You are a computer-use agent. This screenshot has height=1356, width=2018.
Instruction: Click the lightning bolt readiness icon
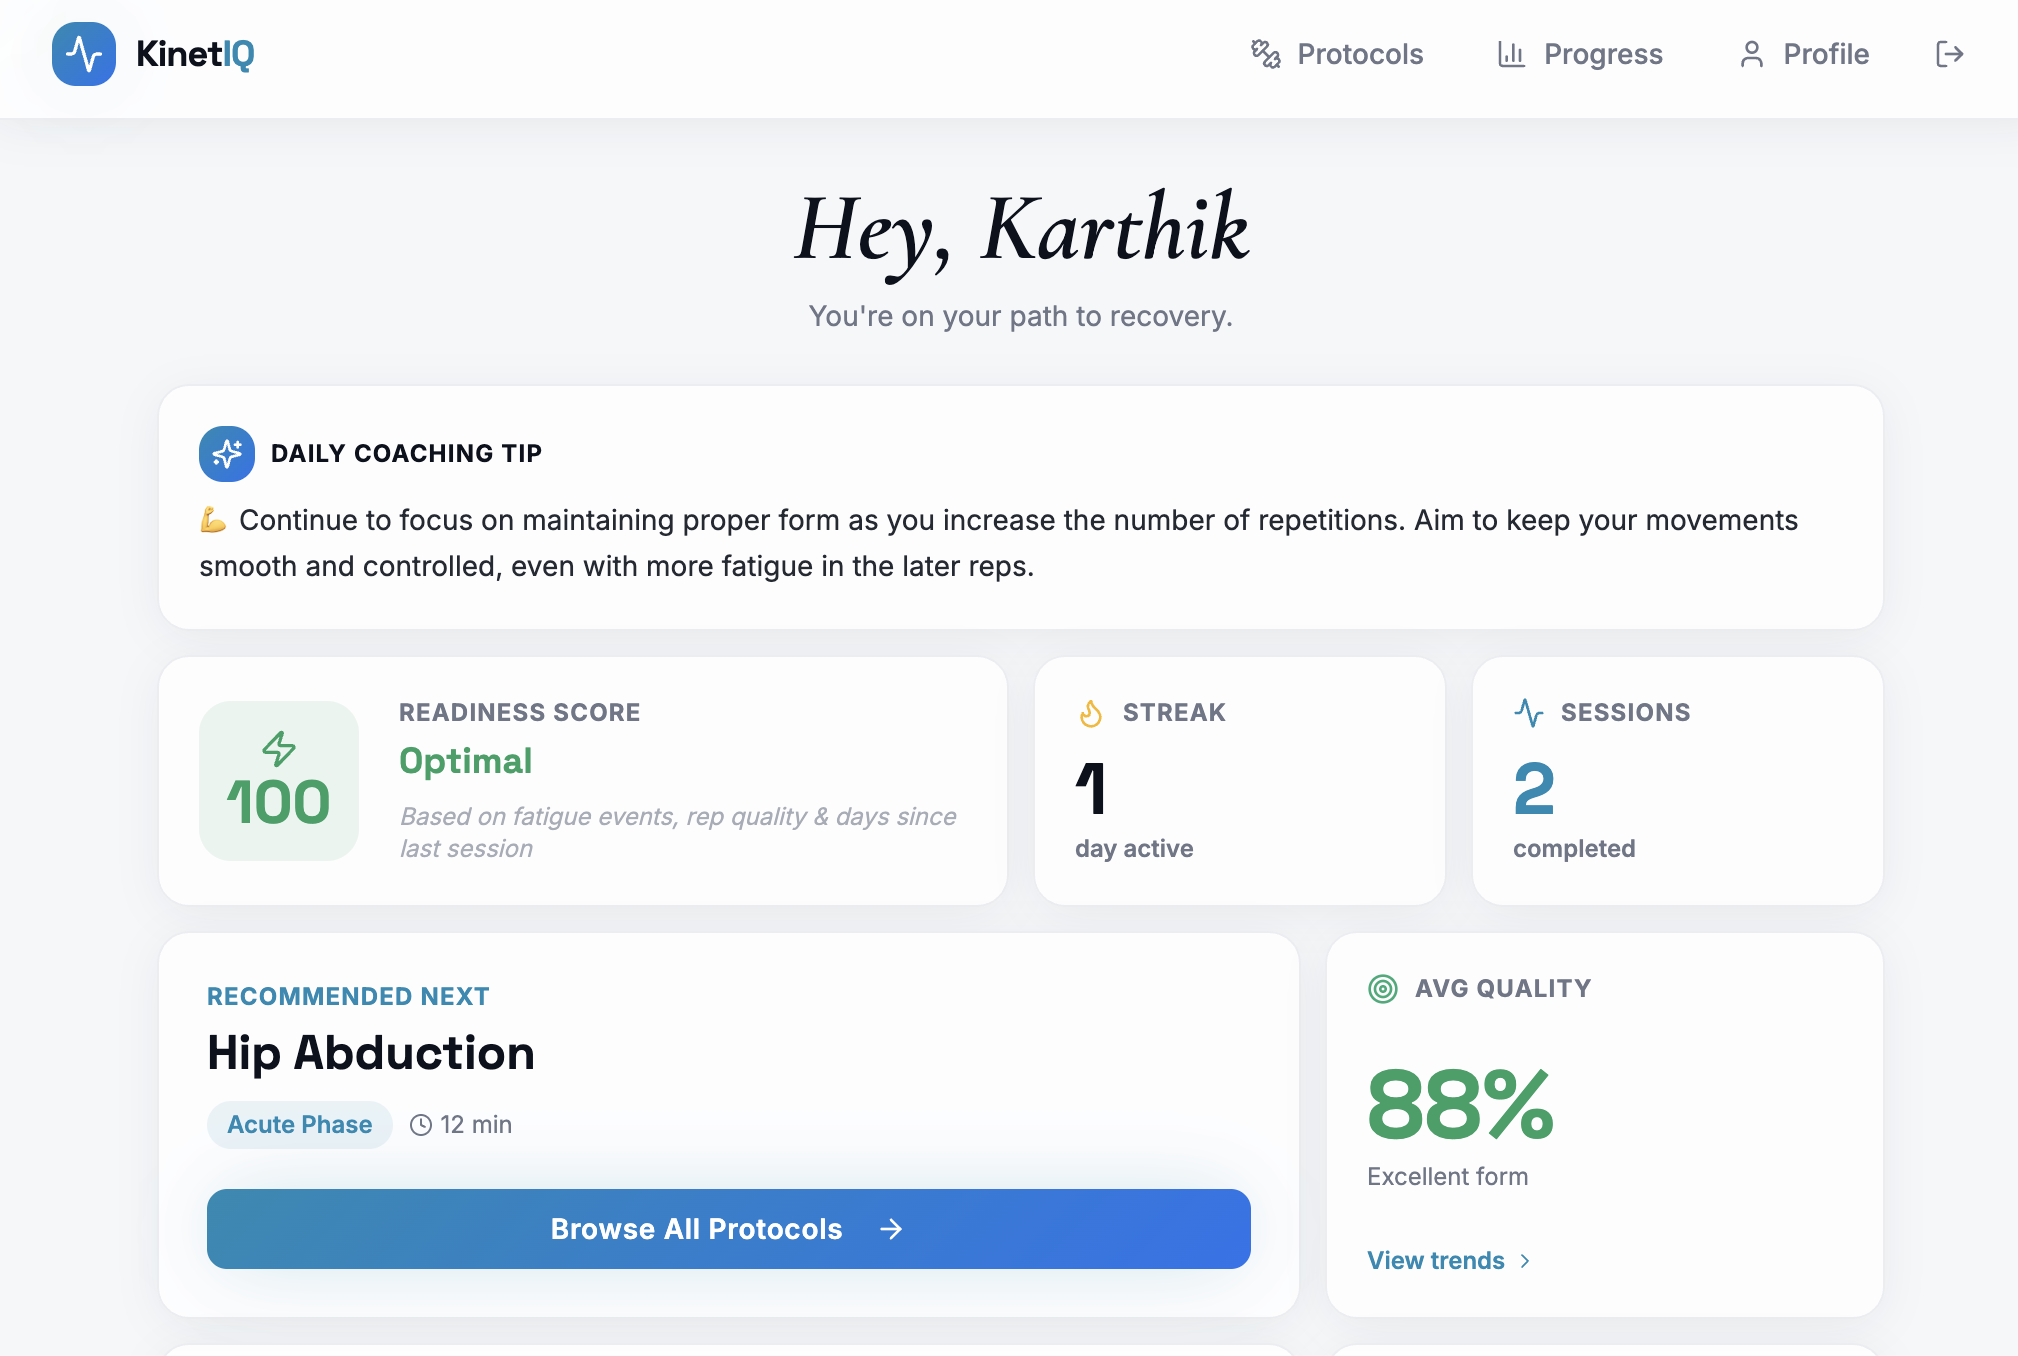click(279, 748)
